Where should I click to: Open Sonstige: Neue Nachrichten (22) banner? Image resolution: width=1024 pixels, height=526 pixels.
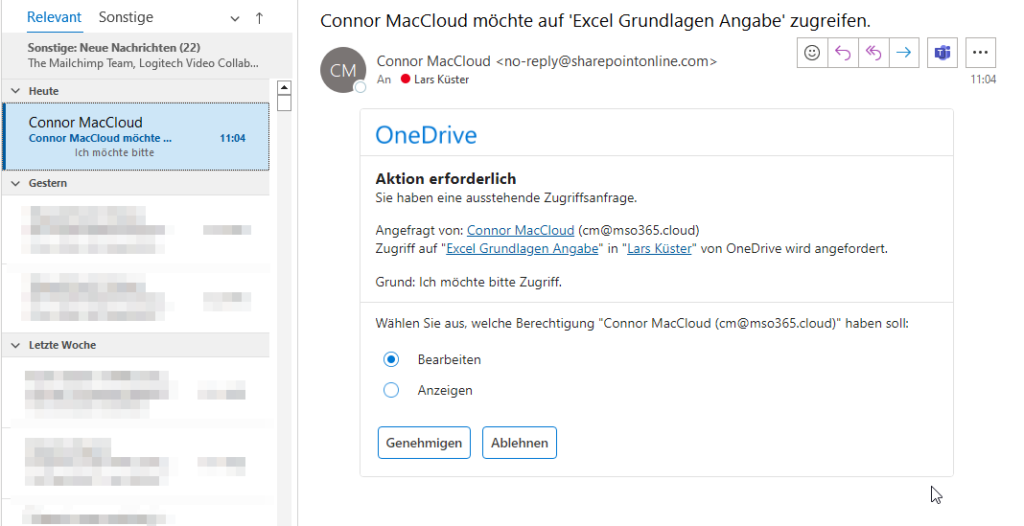tap(147, 56)
